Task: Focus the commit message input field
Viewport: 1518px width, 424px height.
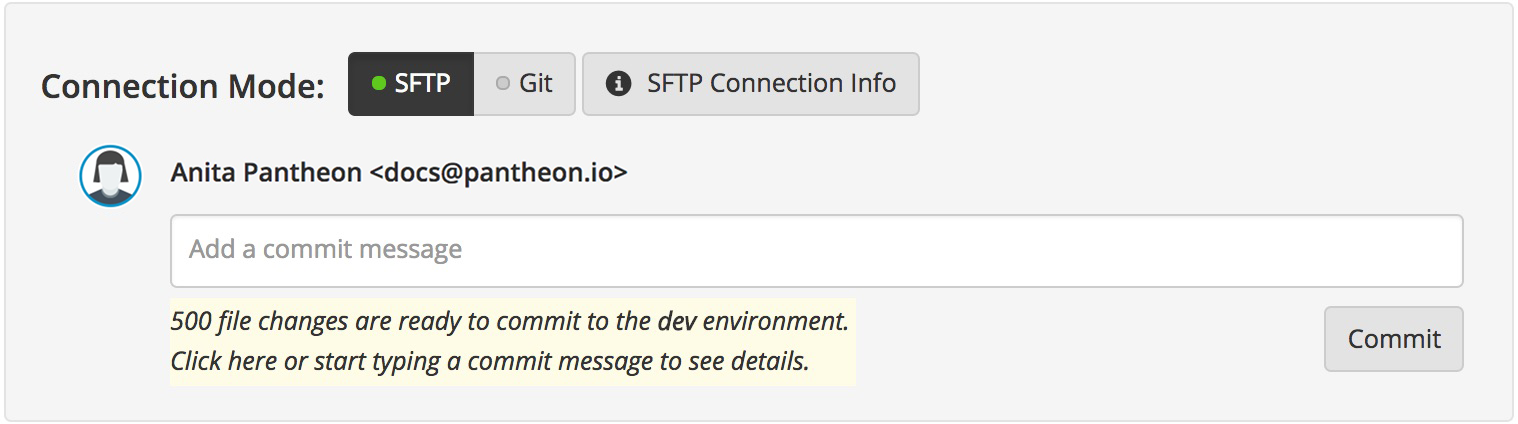Action: click(816, 250)
